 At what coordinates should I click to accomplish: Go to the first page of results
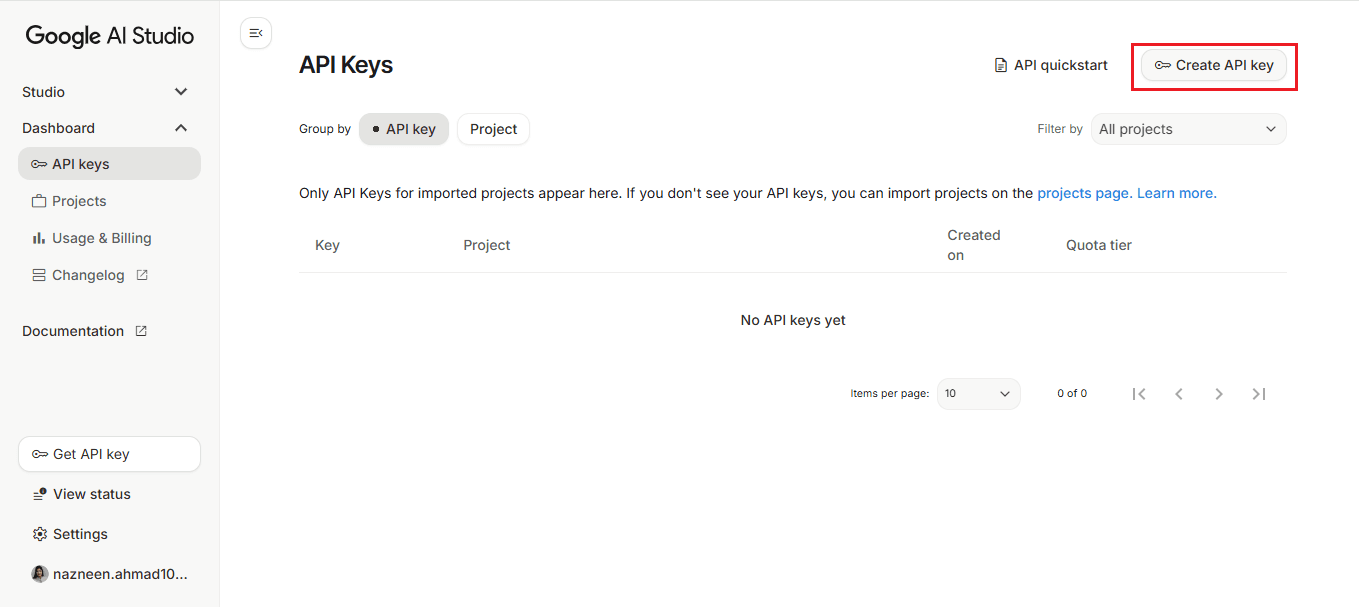coord(1139,394)
